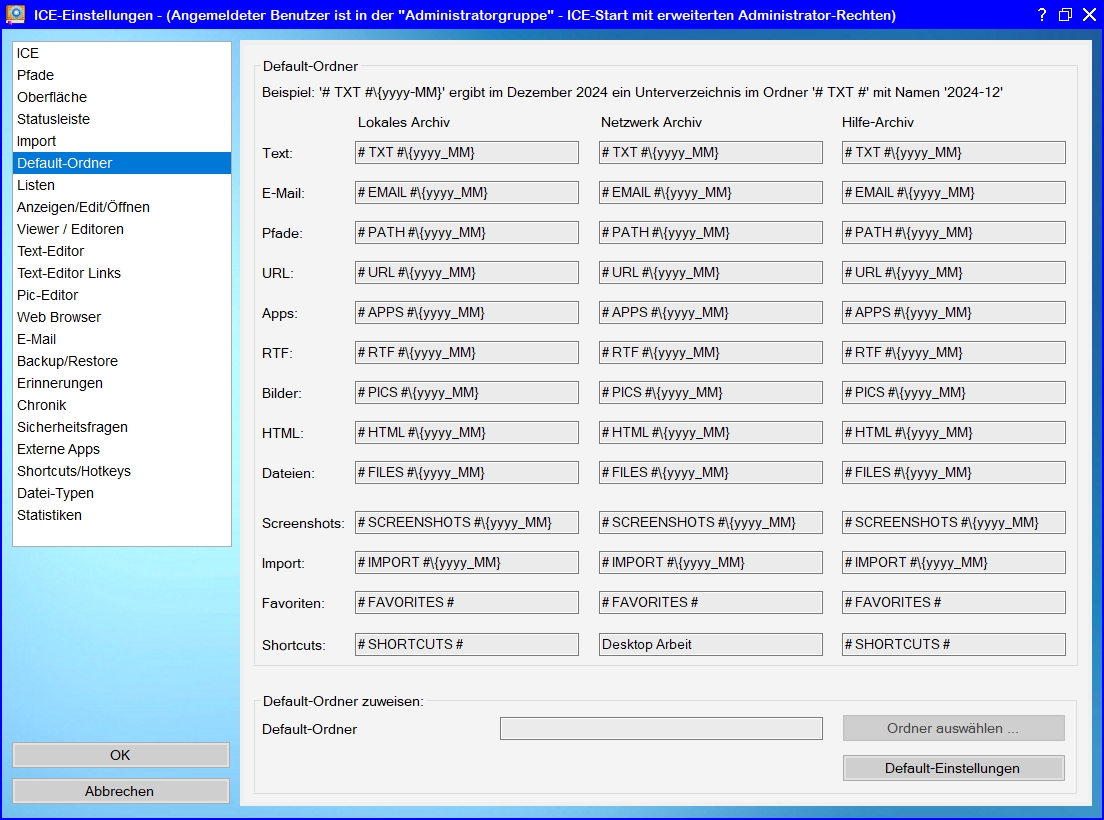Image resolution: width=1104 pixels, height=820 pixels.
Task: Click Lokales Archiv Screenshots field
Action: (467, 523)
